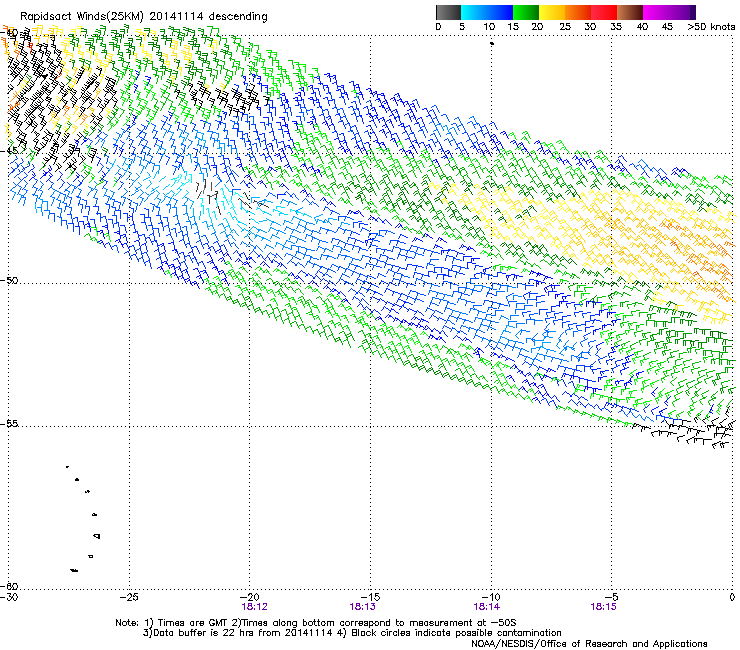Select the 18:13 time label

(362, 607)
